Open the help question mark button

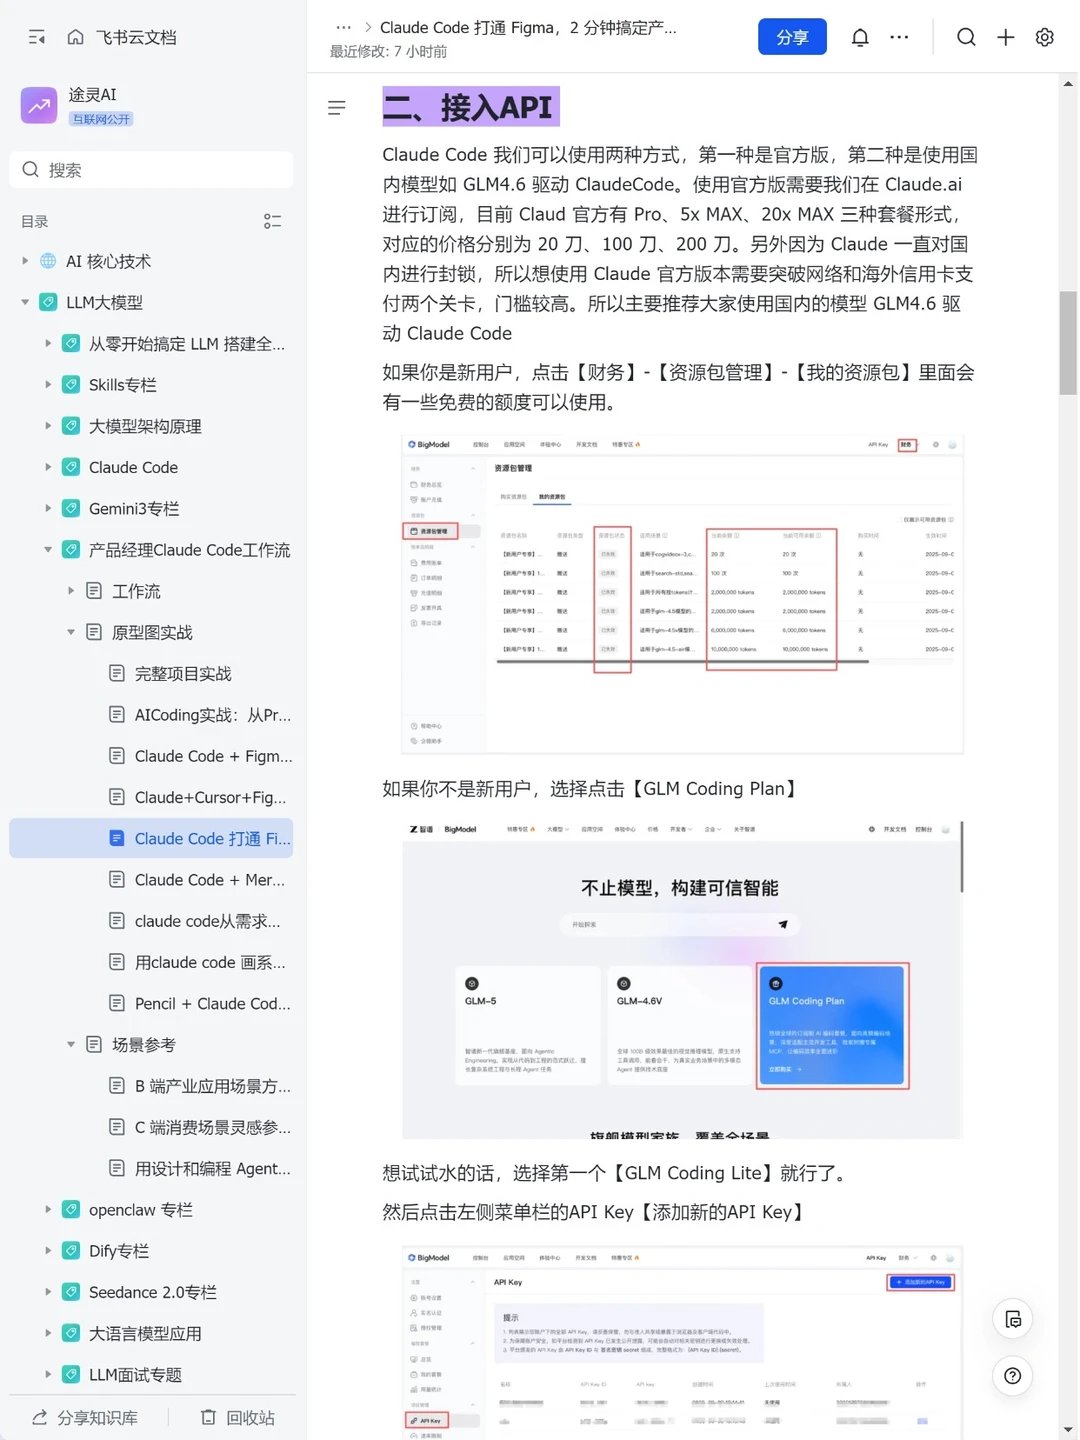point(1012,1376)
